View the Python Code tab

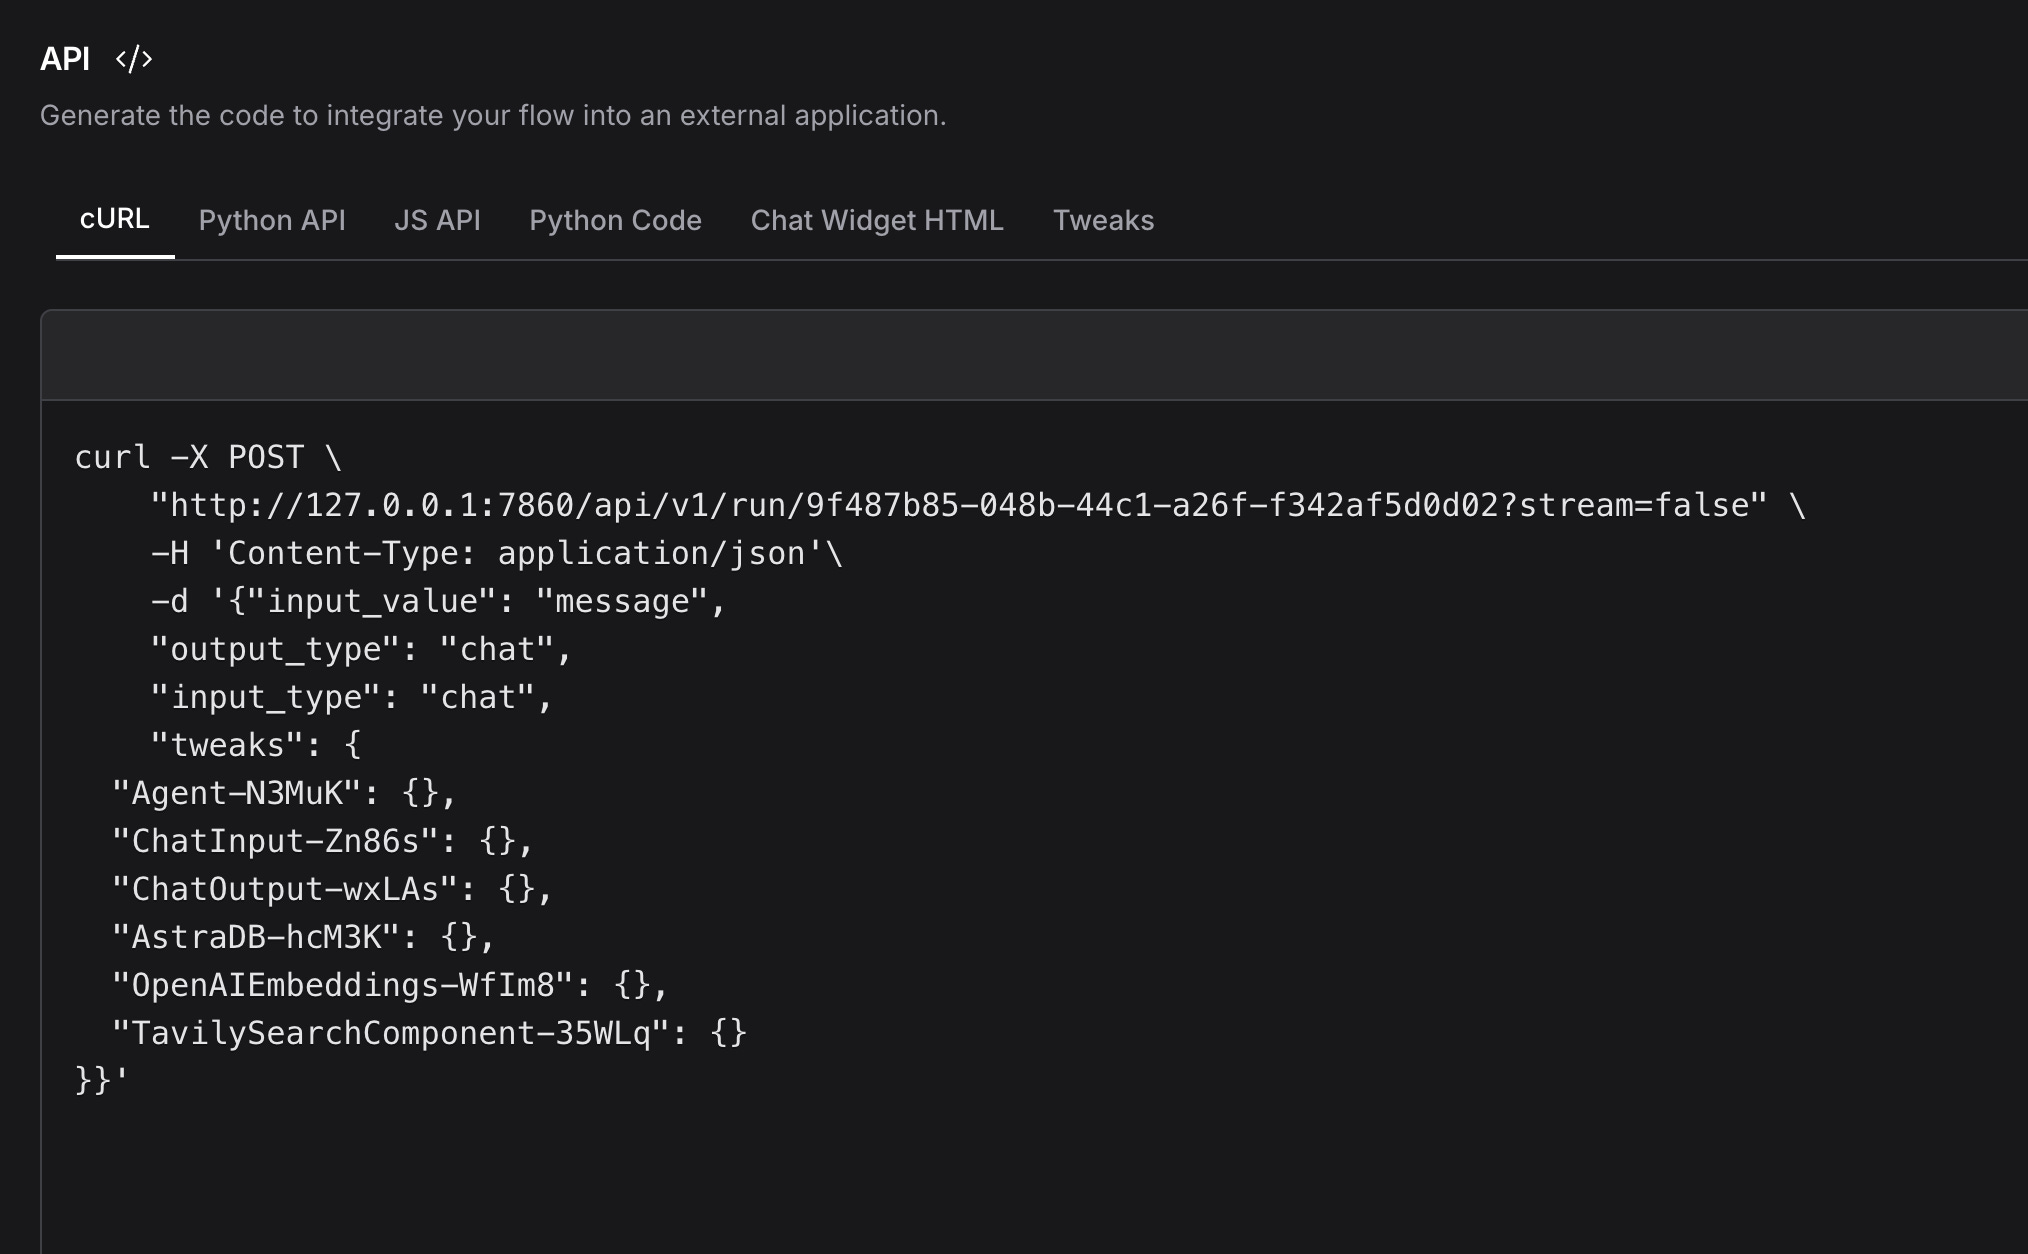(616, 220)
